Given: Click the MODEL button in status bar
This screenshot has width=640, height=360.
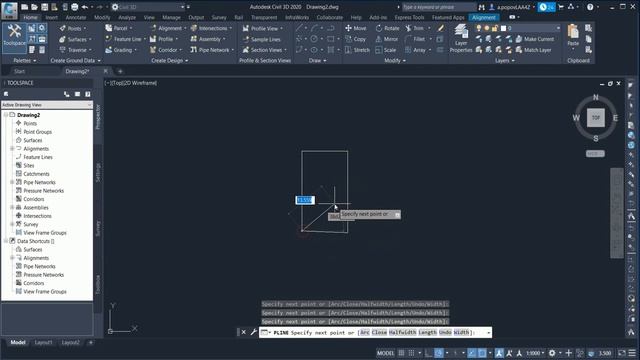Looking at the screenshot, I should point(385,353).
